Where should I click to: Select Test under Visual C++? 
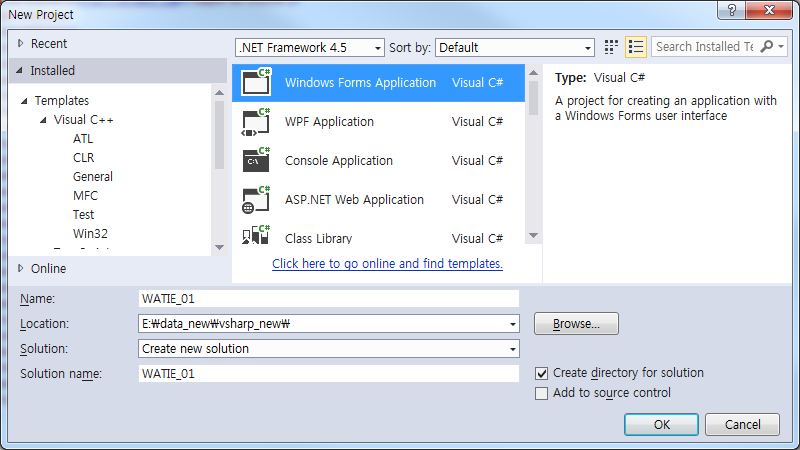point(83,214)
